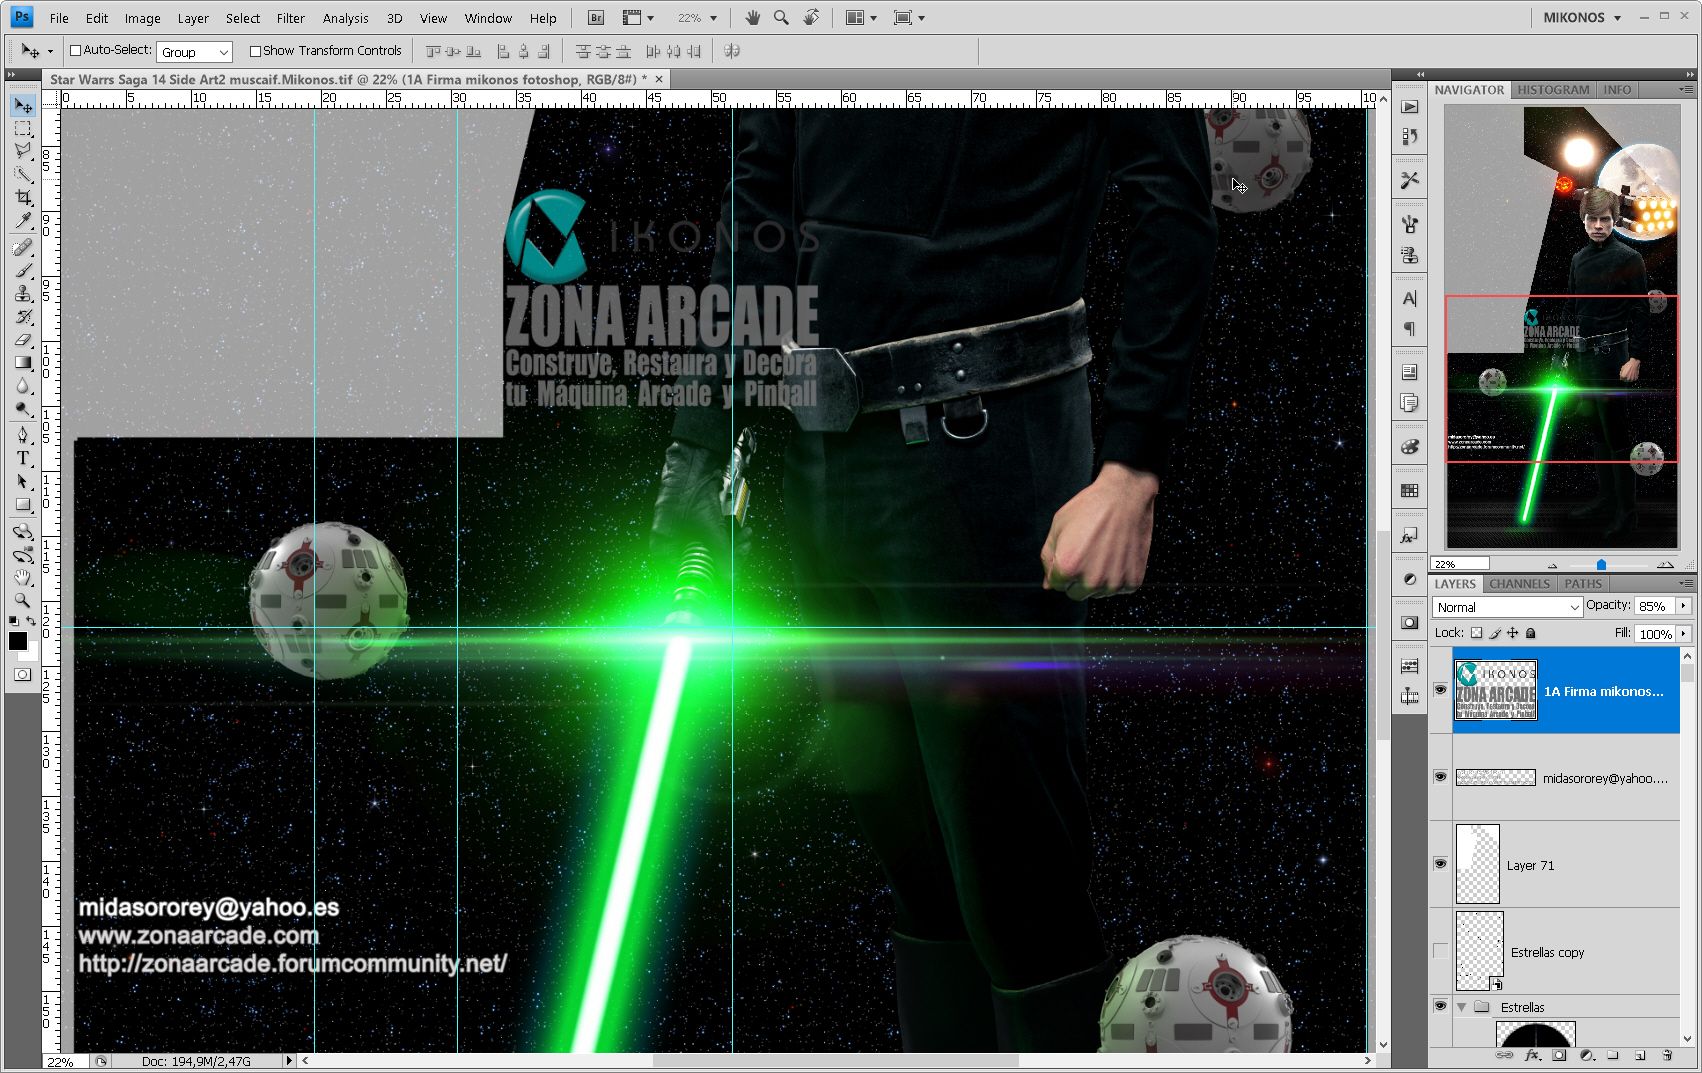Select the Zoom tool in toolbox
The image size is (1702, 1073).
(23, 601)
